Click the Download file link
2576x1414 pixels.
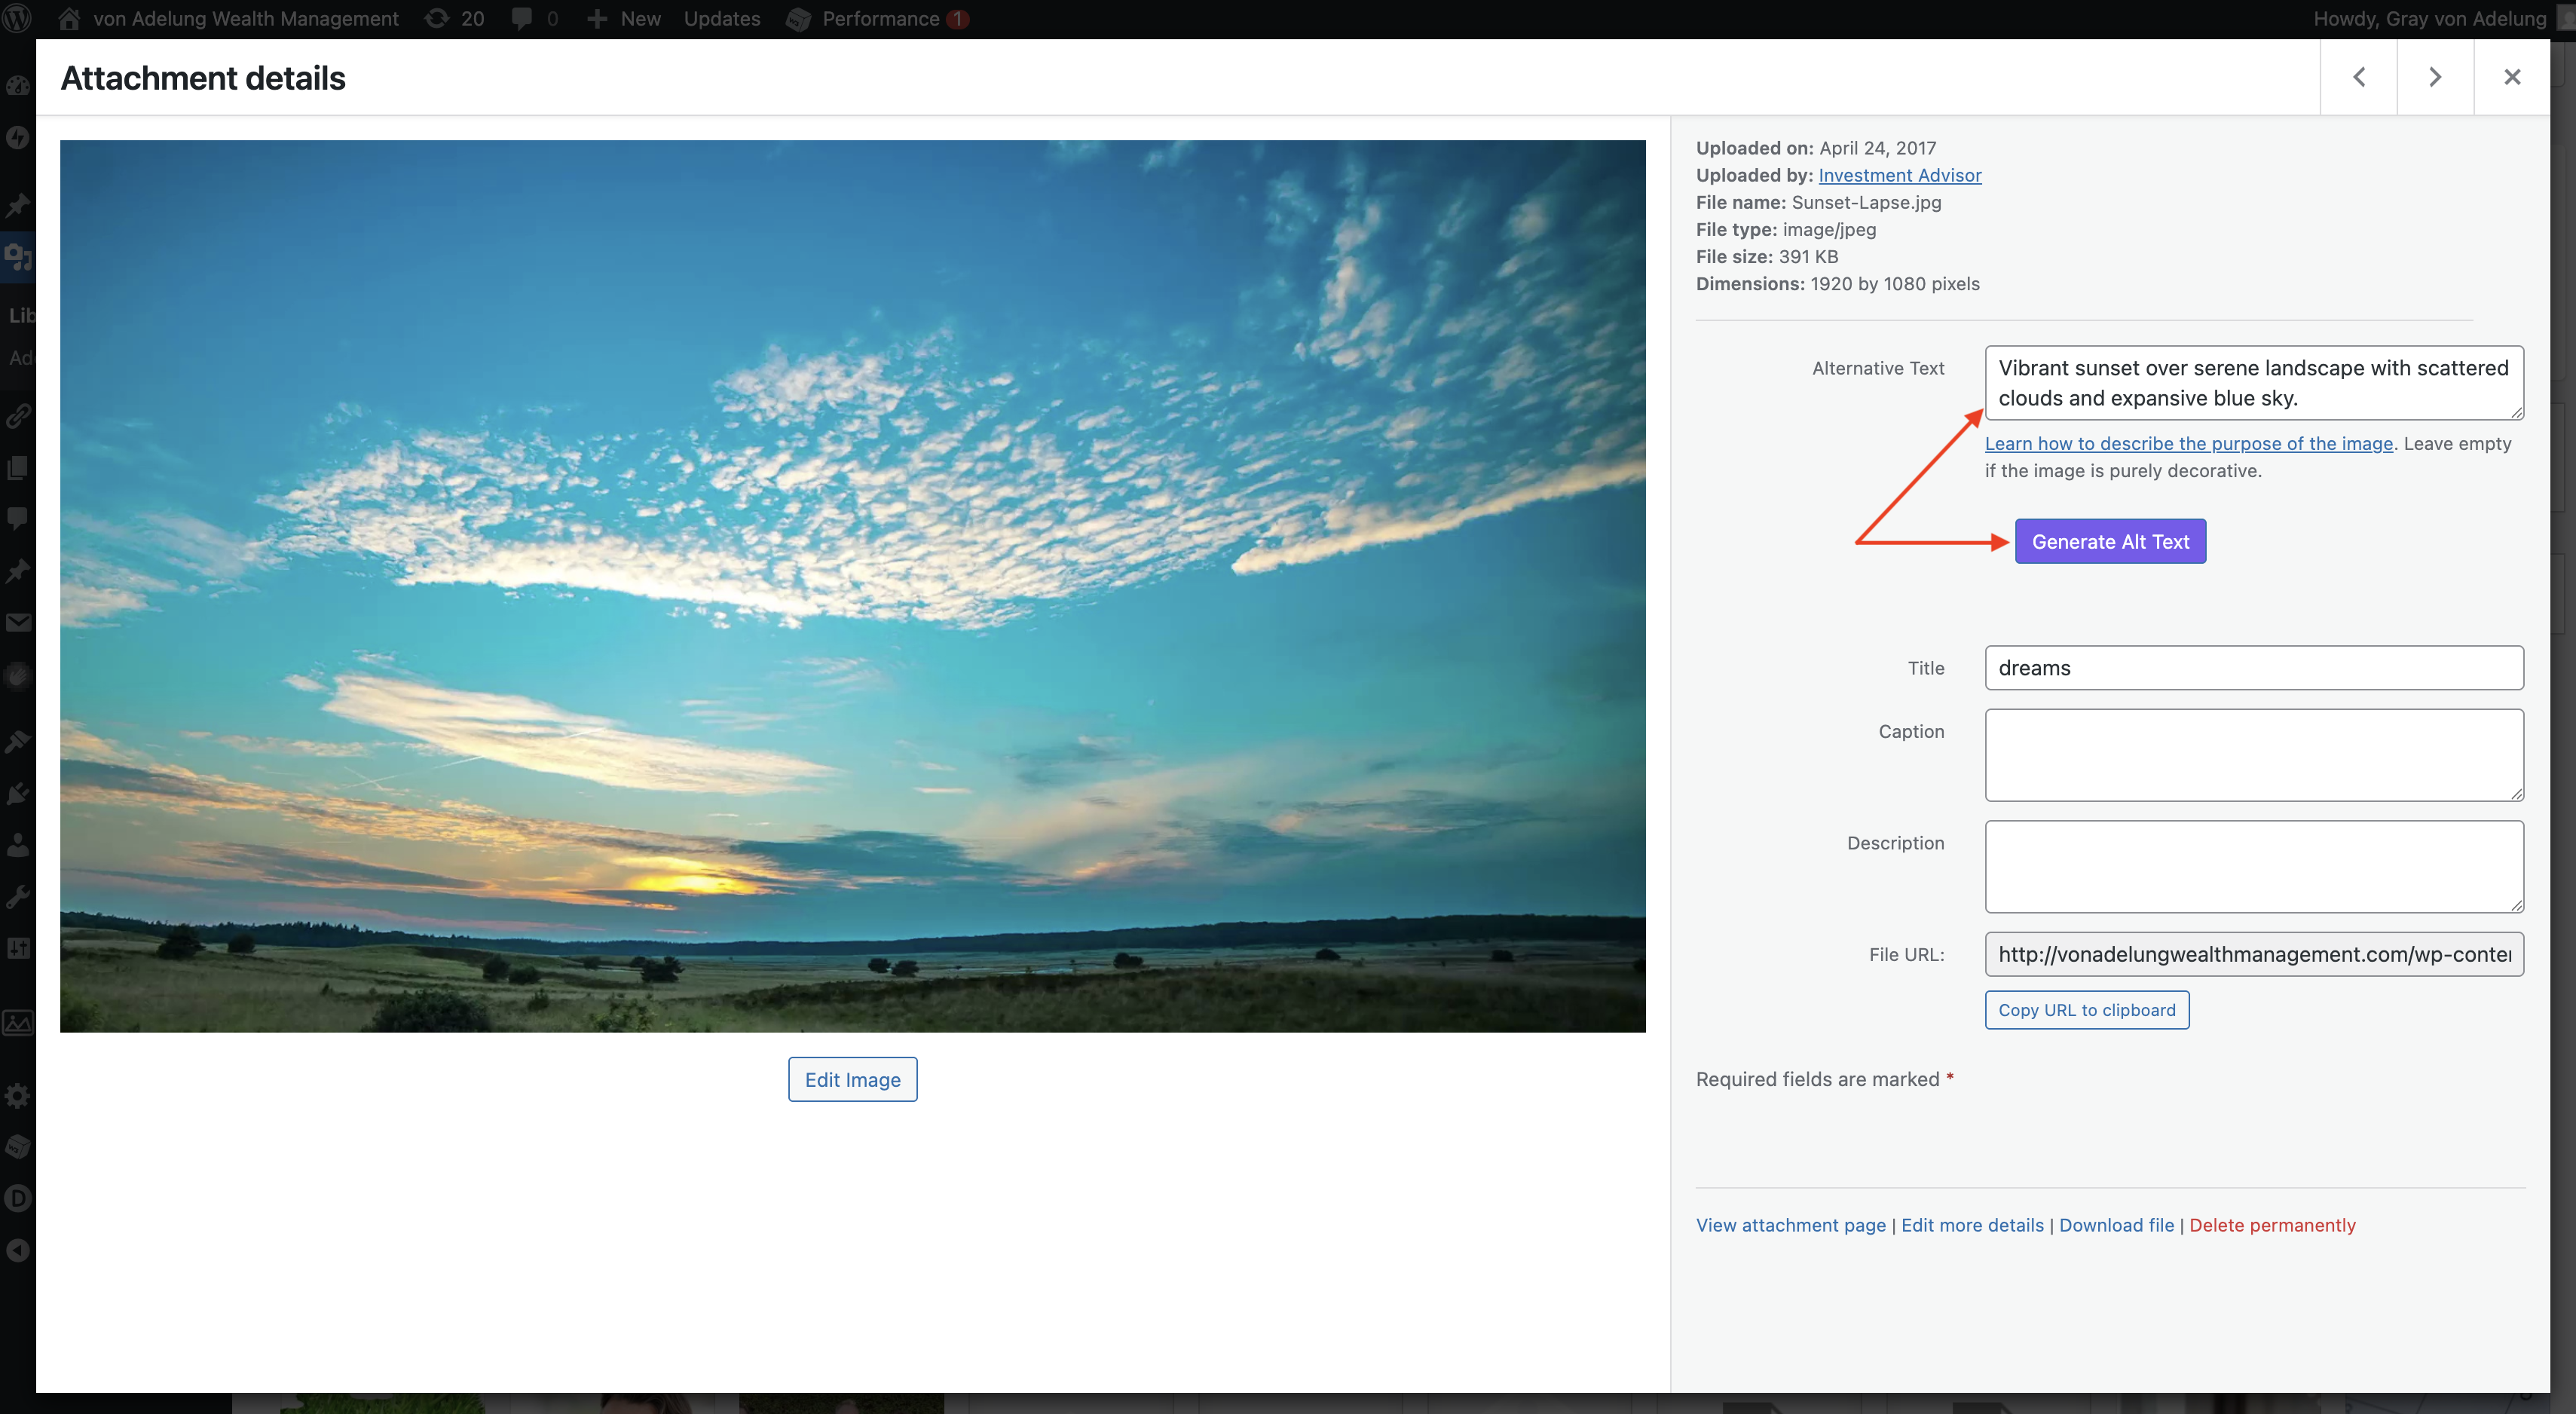pos(2116,1225)
